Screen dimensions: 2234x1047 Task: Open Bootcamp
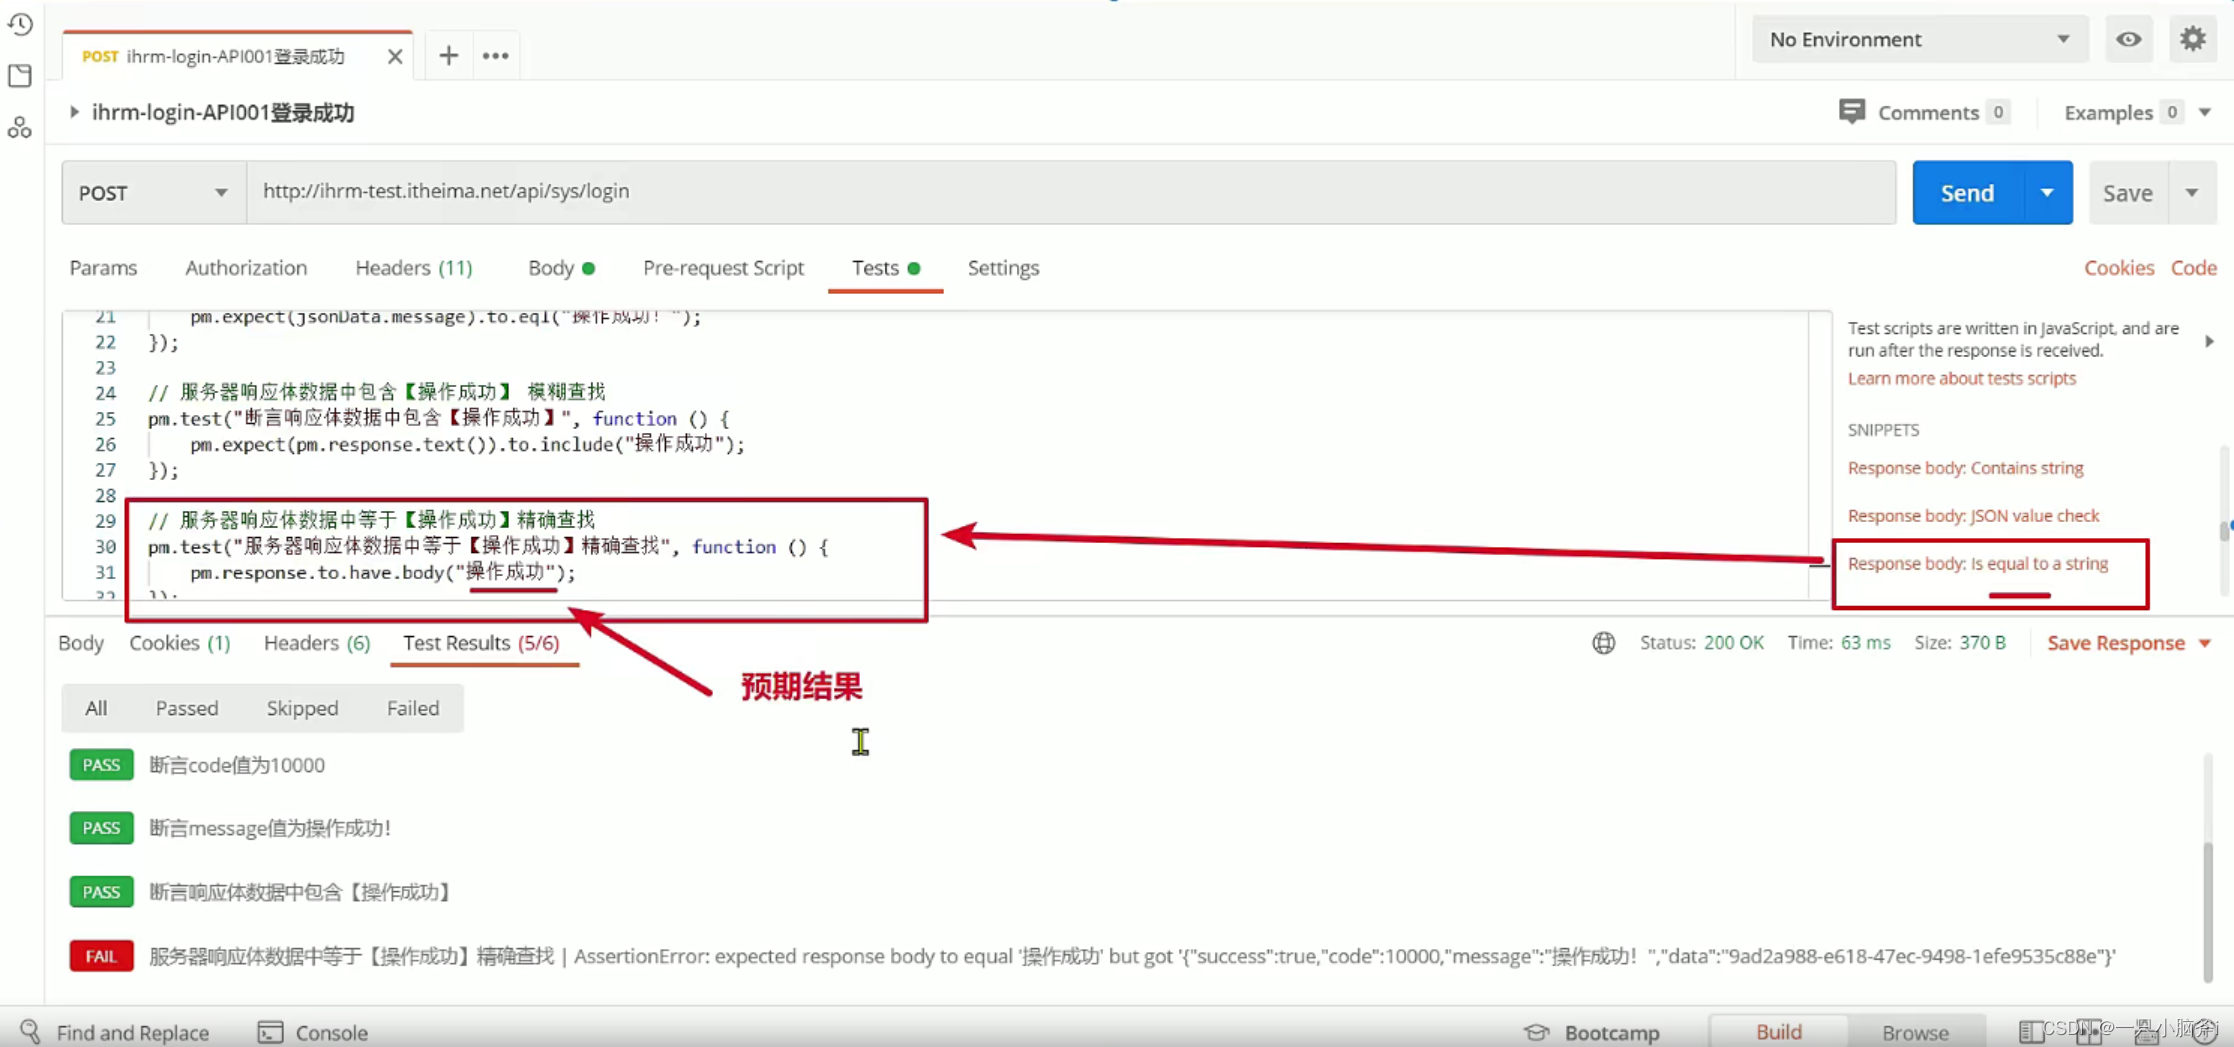click(1592, 1032)
